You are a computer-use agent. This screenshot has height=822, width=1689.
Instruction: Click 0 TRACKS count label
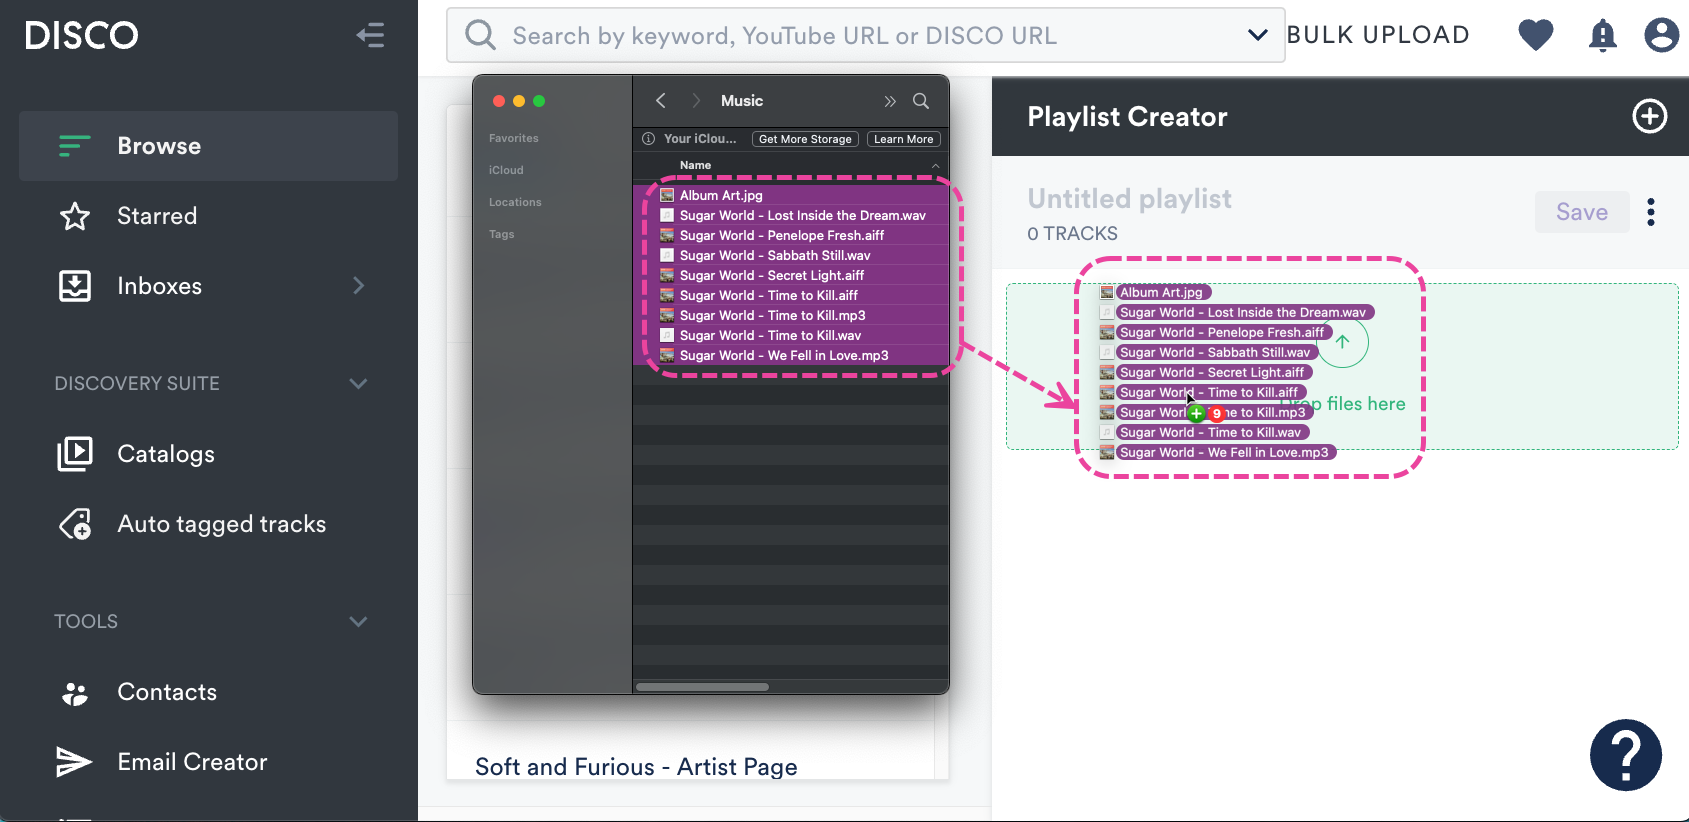click(x=1072, y=233)
